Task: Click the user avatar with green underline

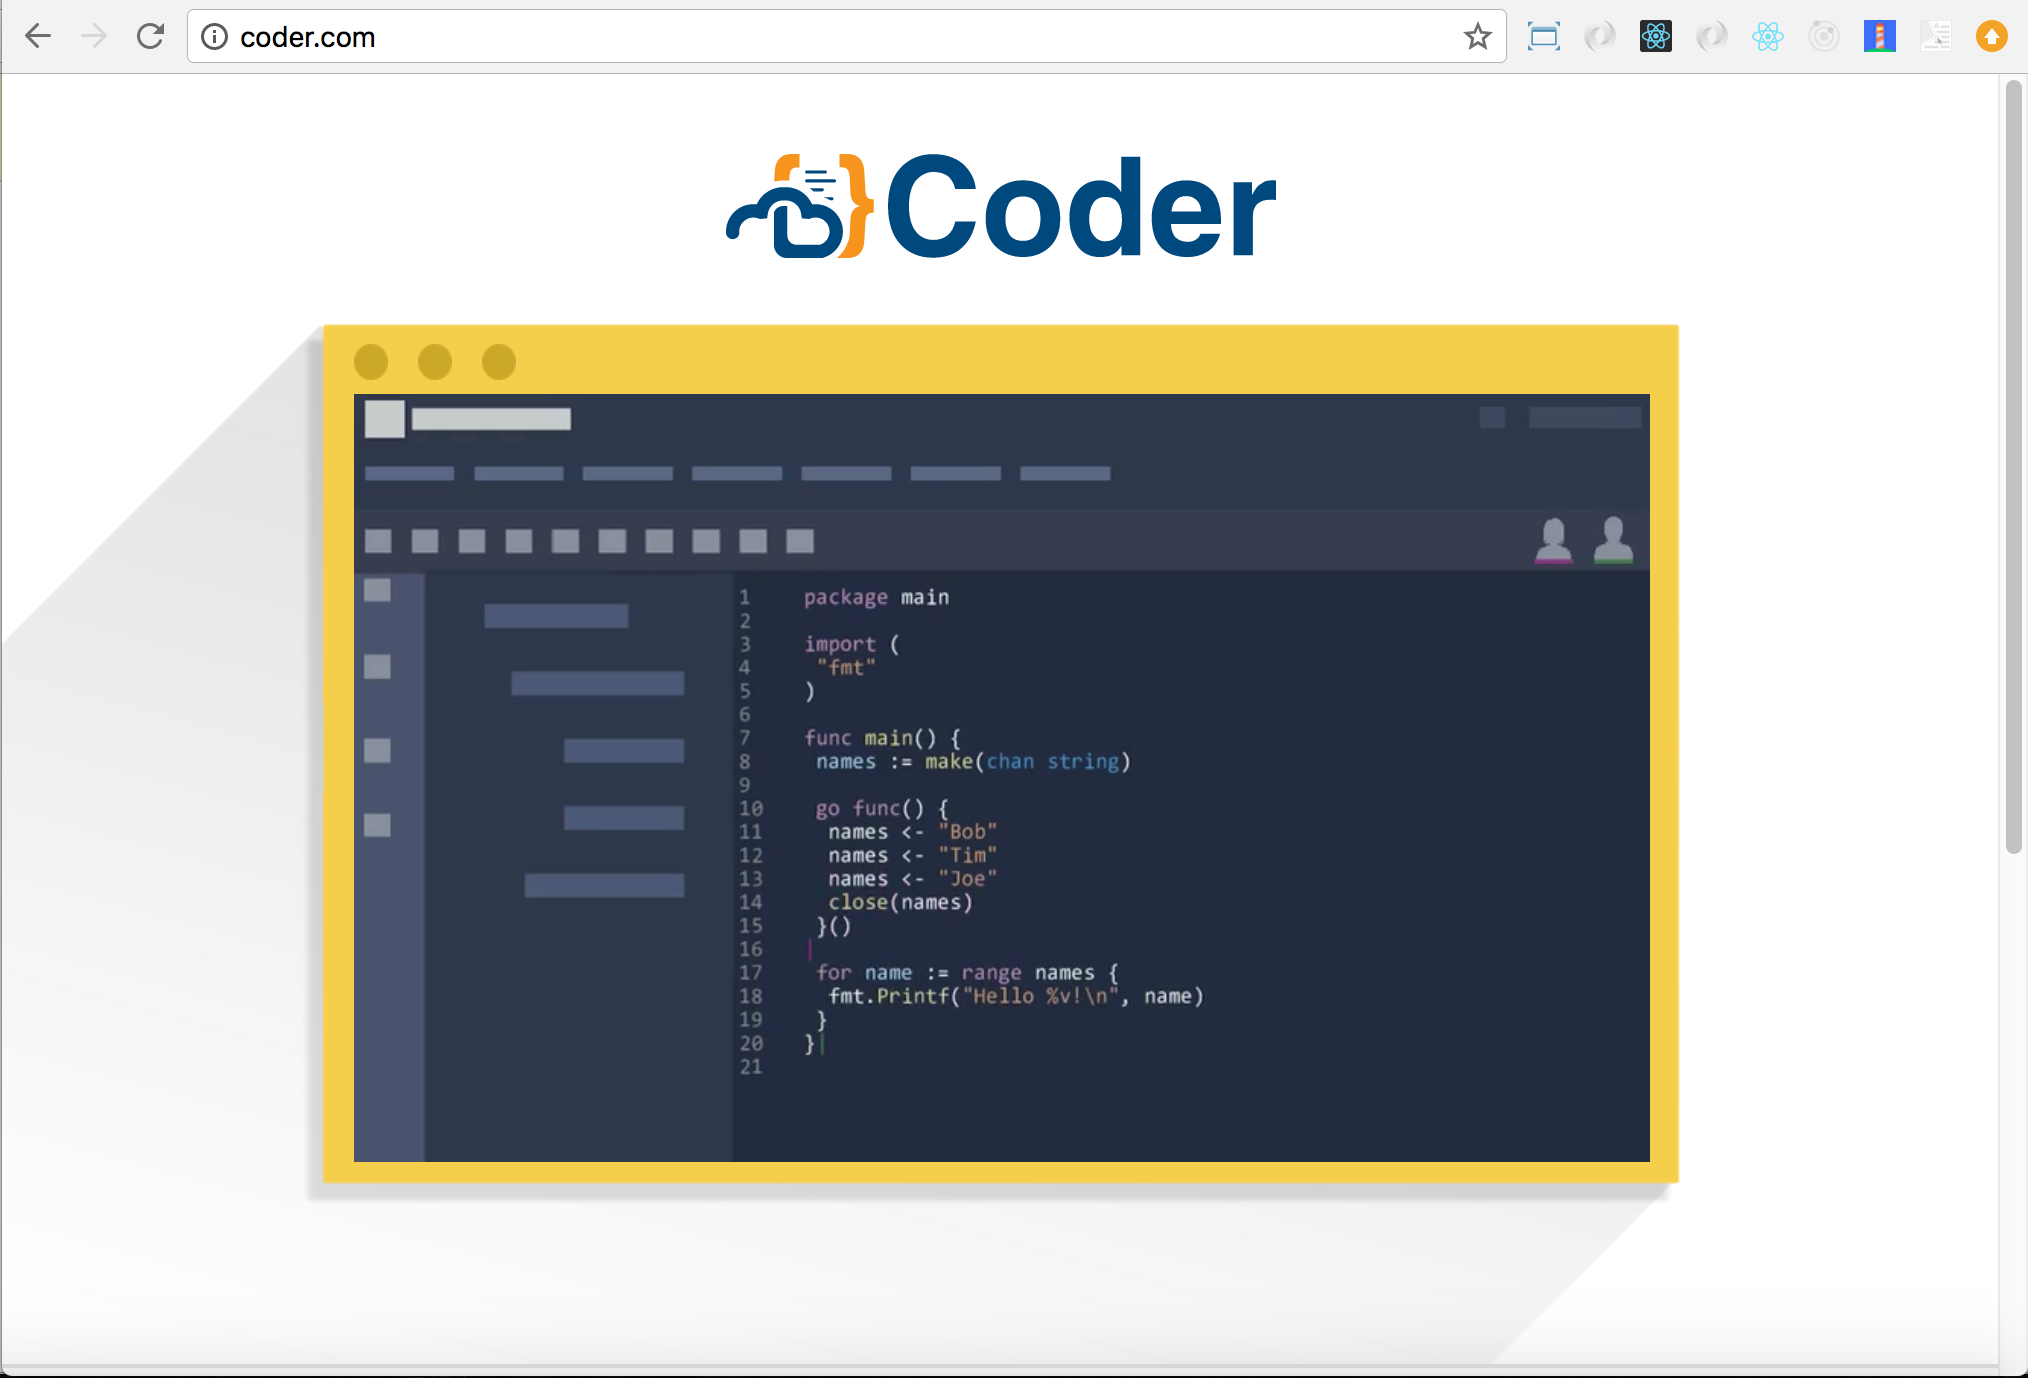Action: point(1613,540)
